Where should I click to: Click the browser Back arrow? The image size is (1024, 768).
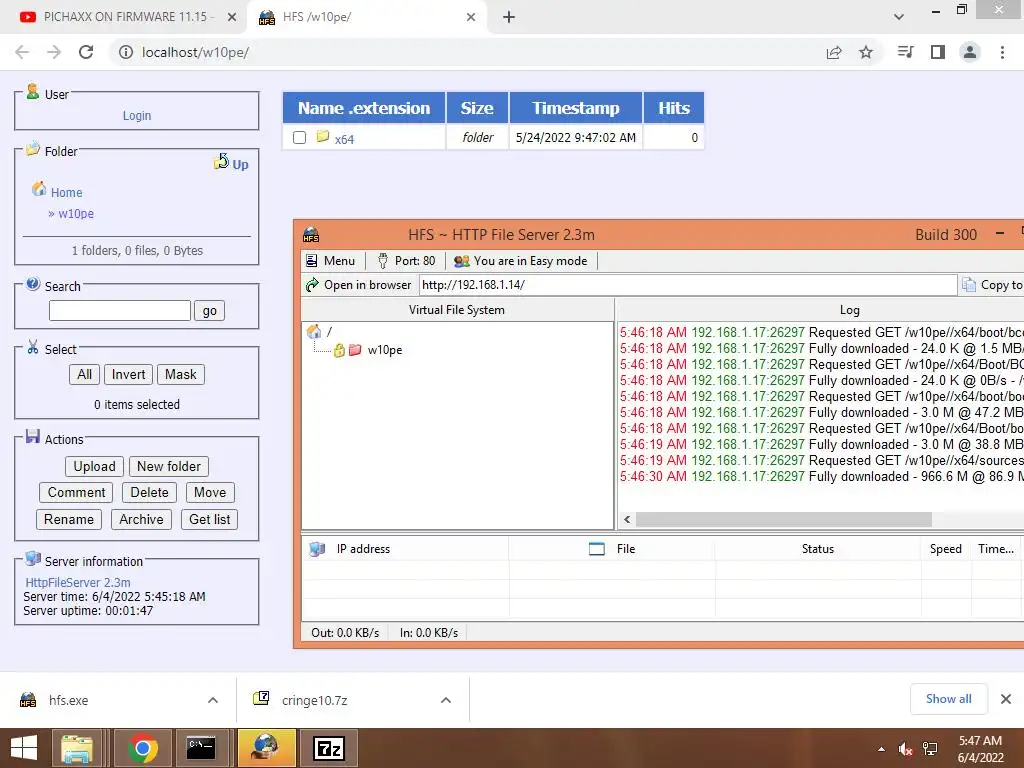click(22, 52)
